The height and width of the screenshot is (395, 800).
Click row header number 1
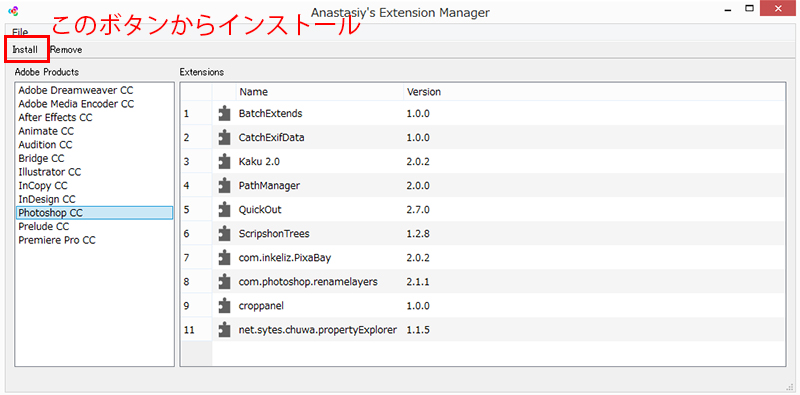click(196, 113)
